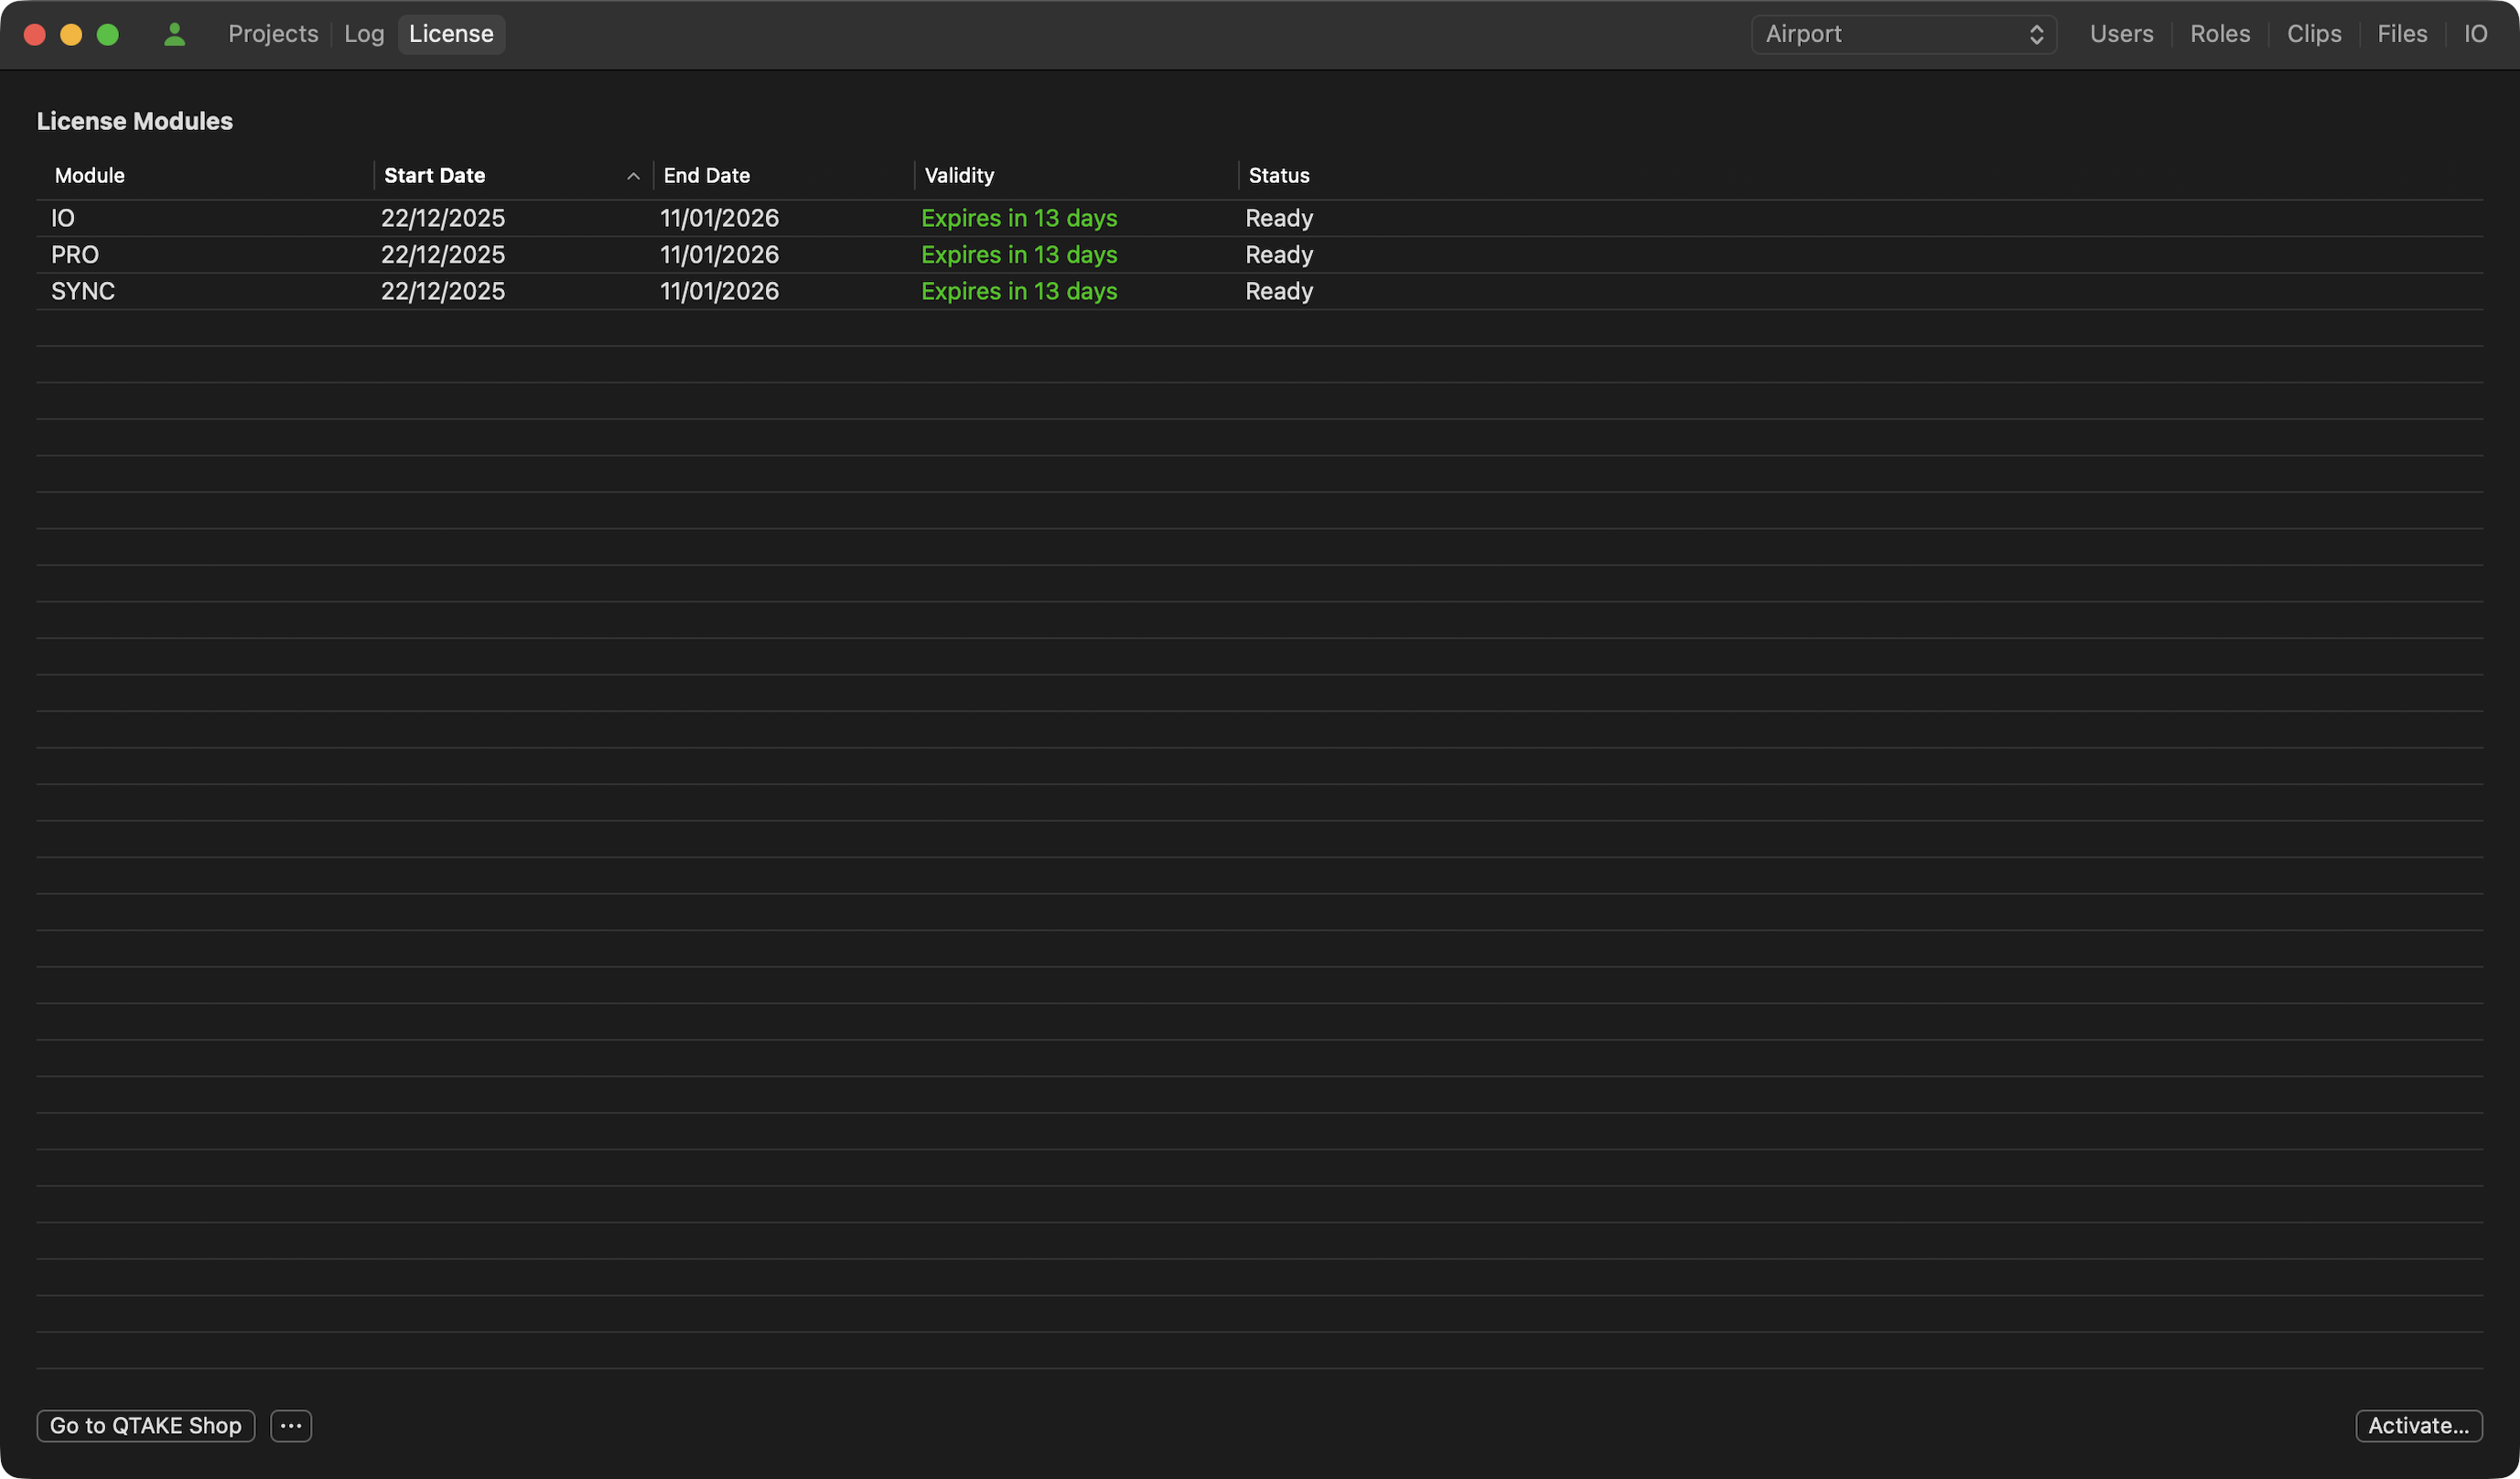Sort by the End Date column header

point(706,176)
